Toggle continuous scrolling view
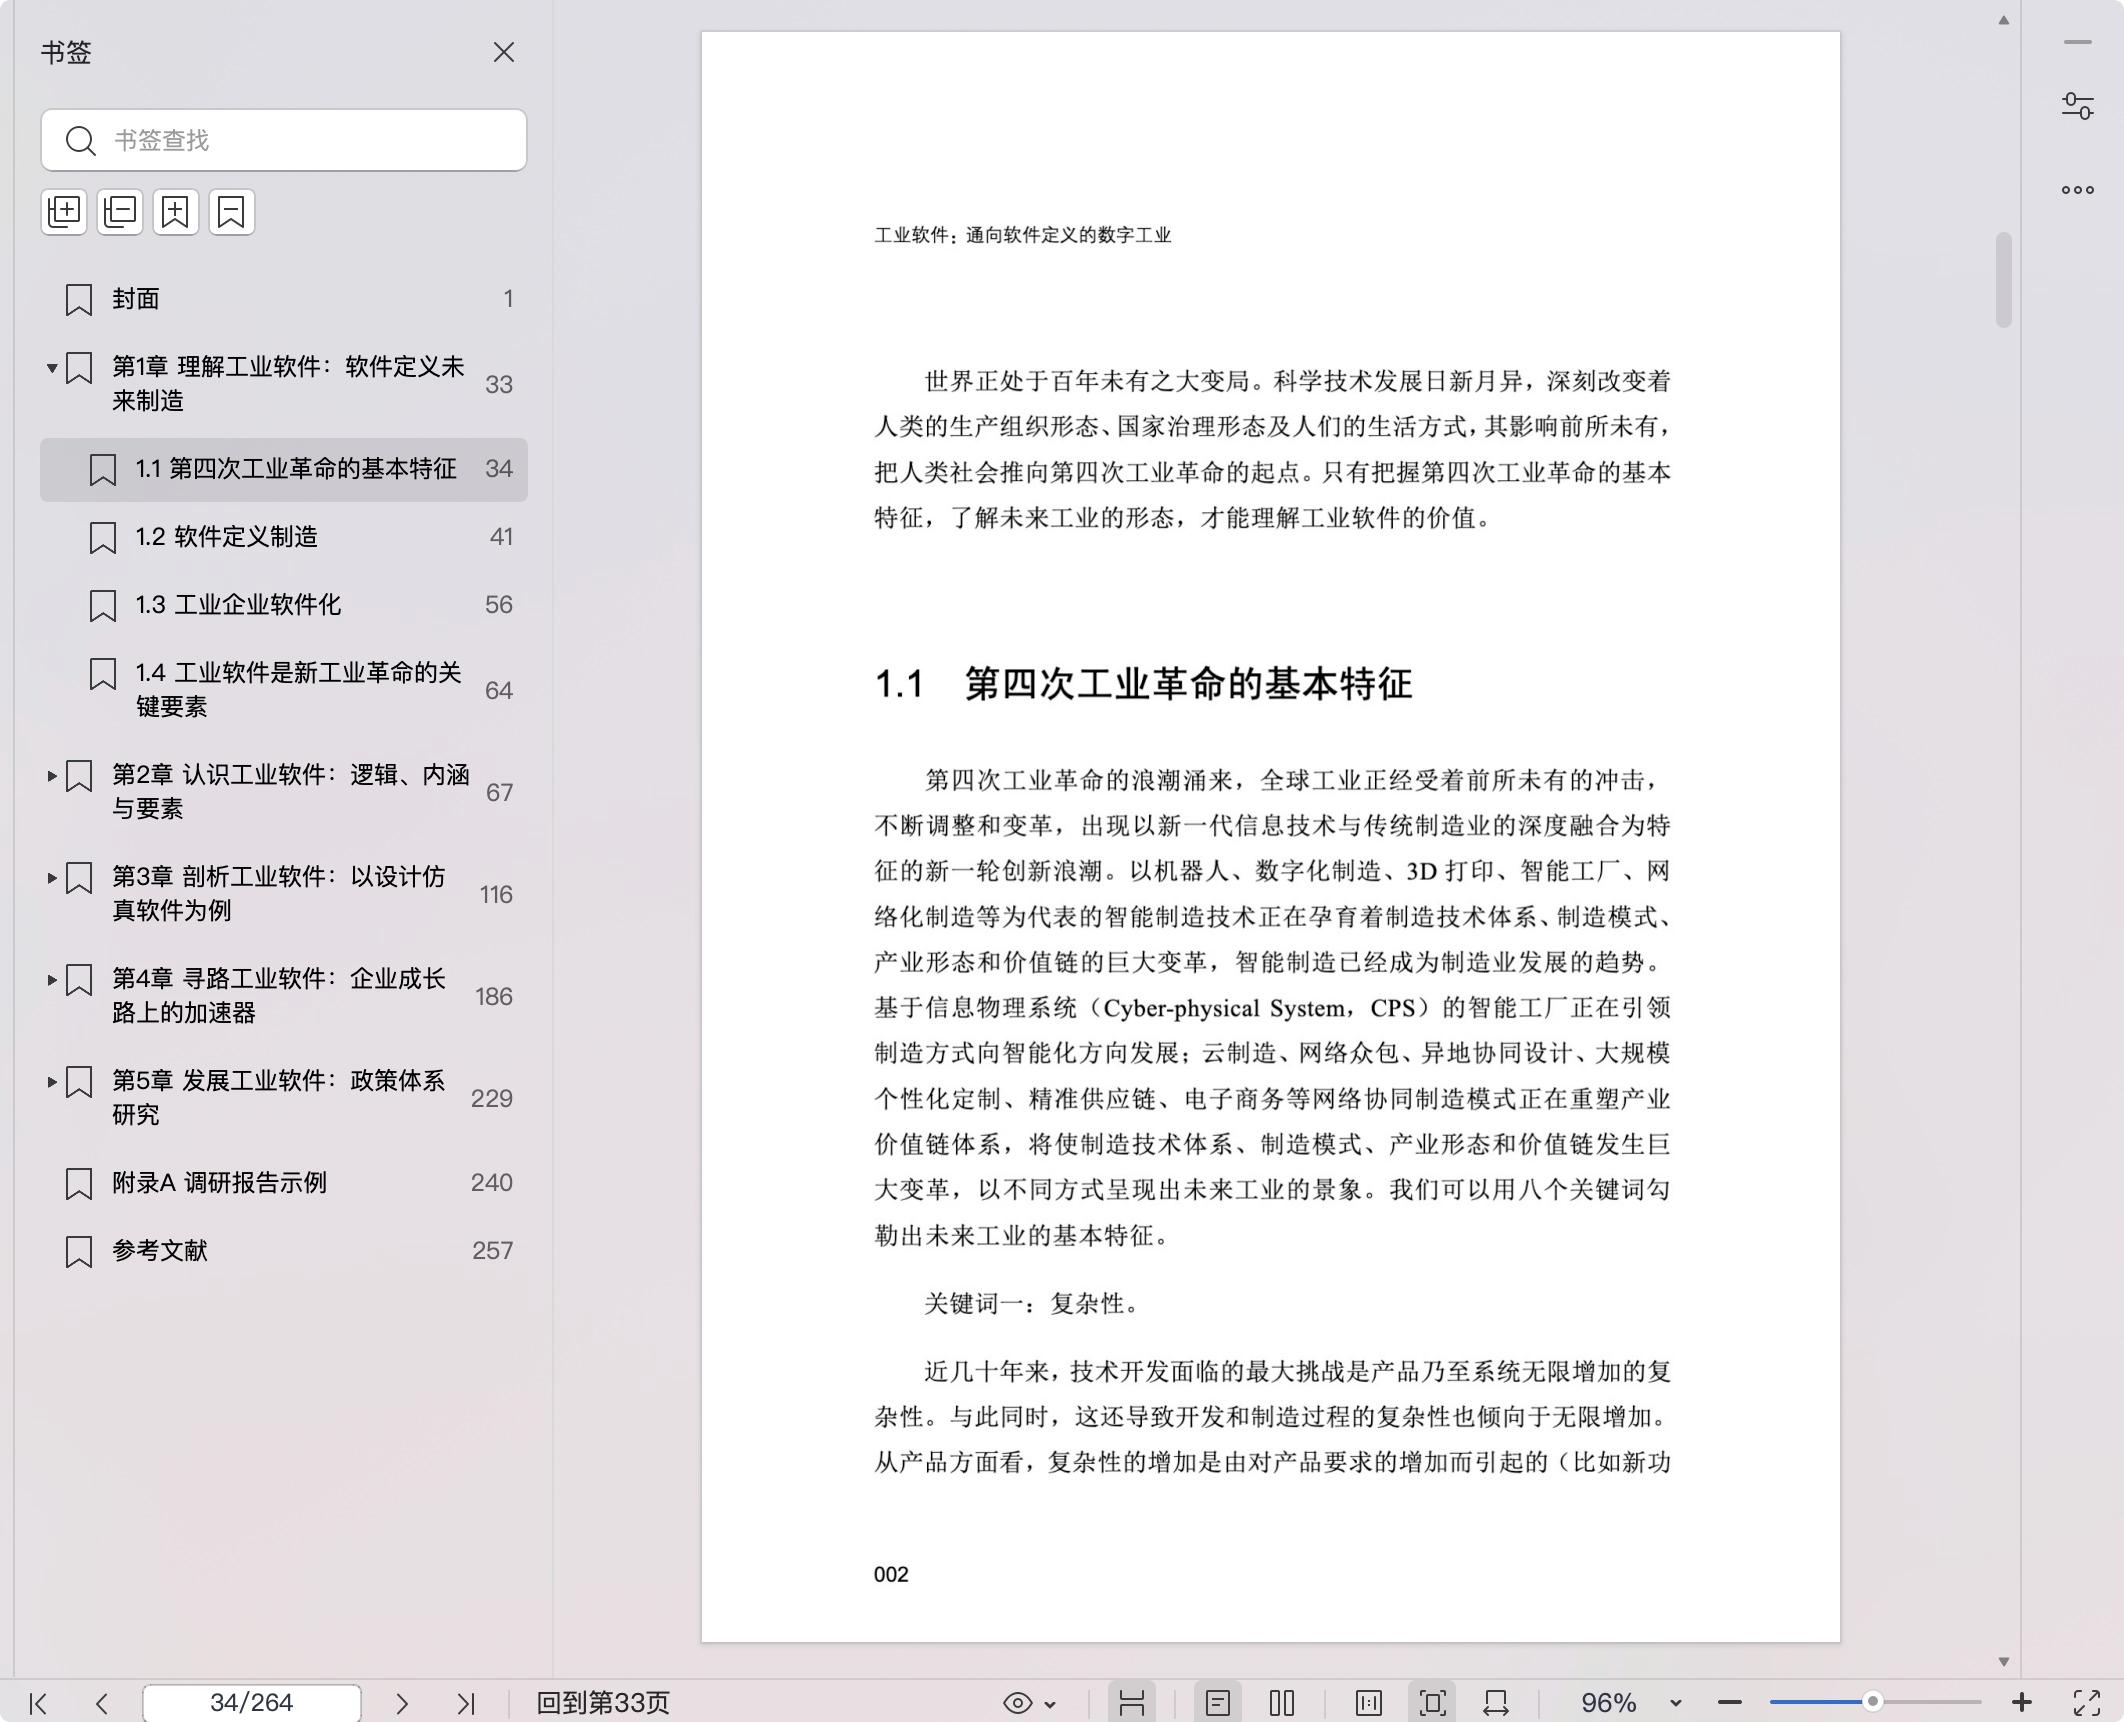2124x1722 pixels. click(1132, 1703)
